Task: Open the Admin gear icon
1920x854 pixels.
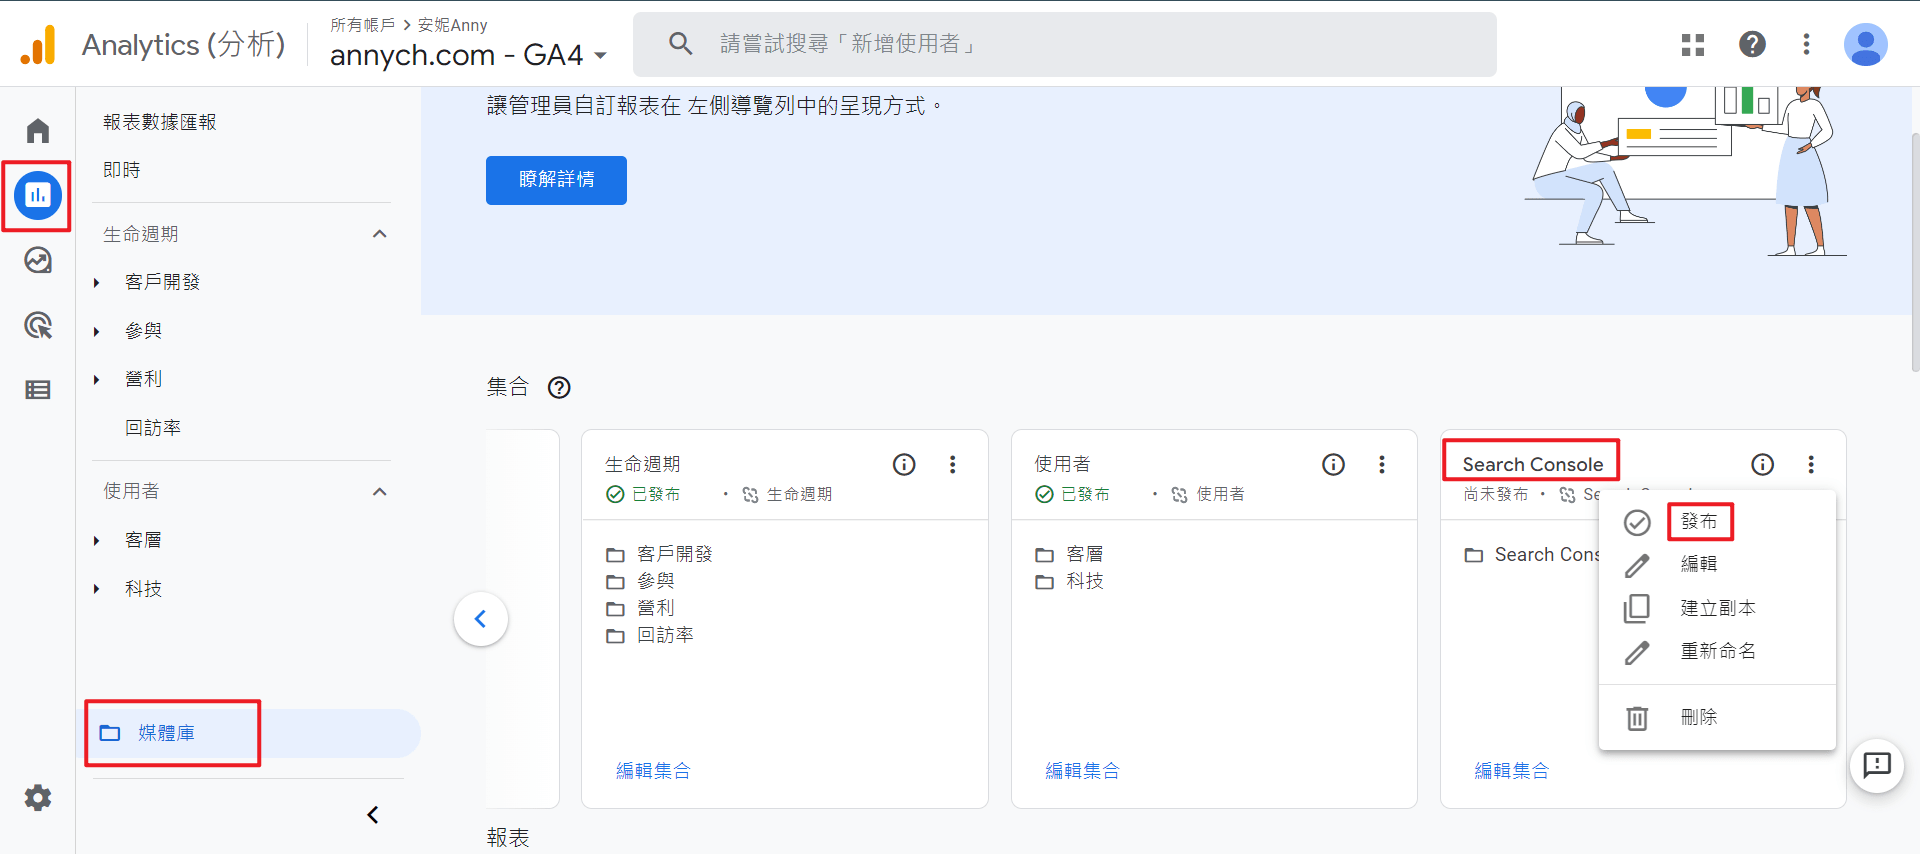Action: pyautogui.click(x=38, y=798)
